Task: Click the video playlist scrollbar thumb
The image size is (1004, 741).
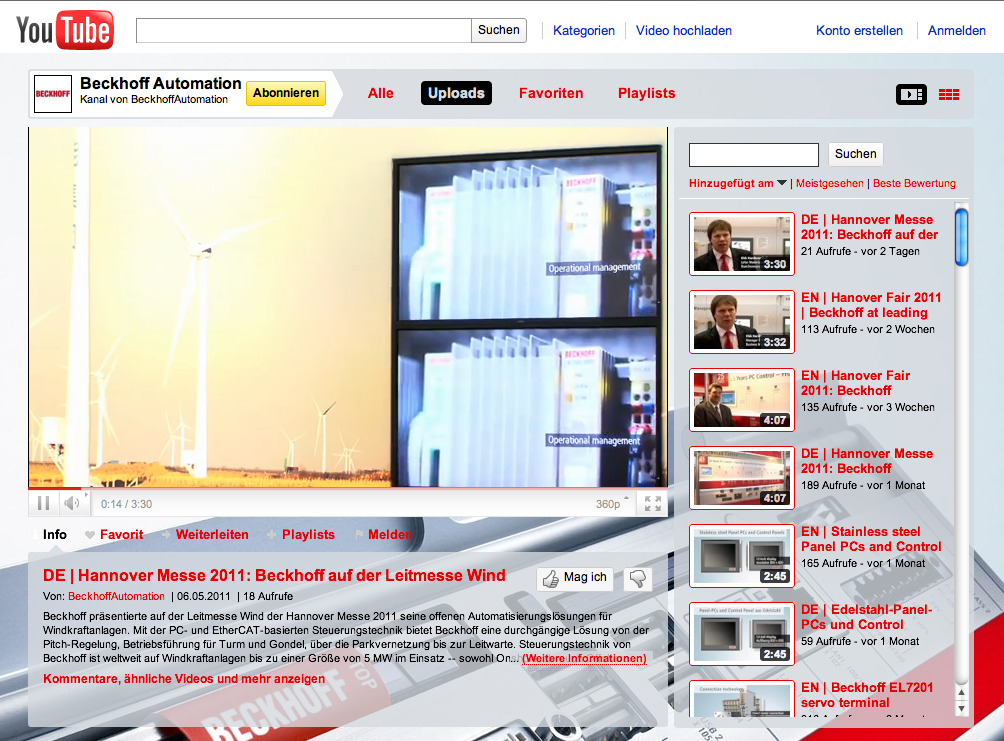Action: (961, 236)
